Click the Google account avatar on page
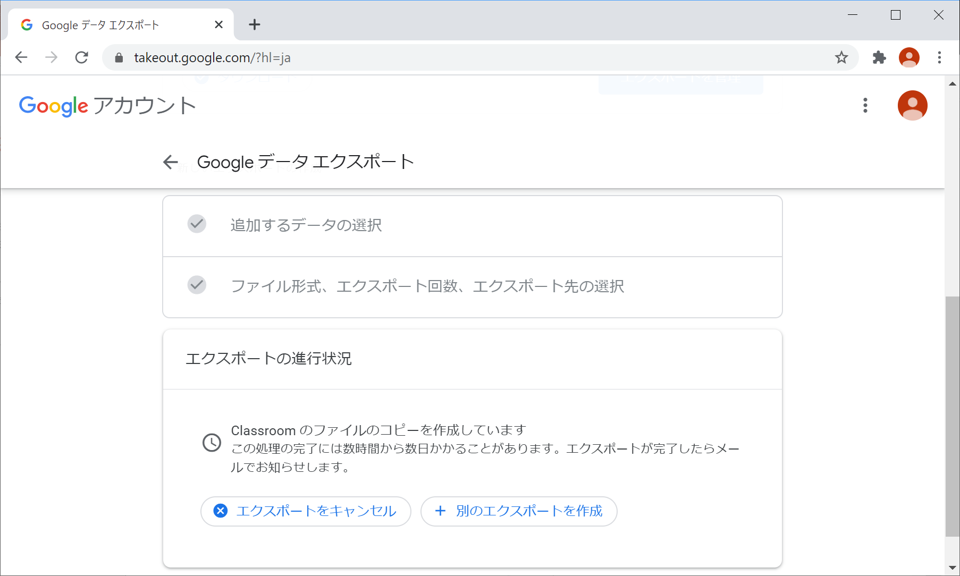Screen dimensions: 960x576 click(912, 105)
